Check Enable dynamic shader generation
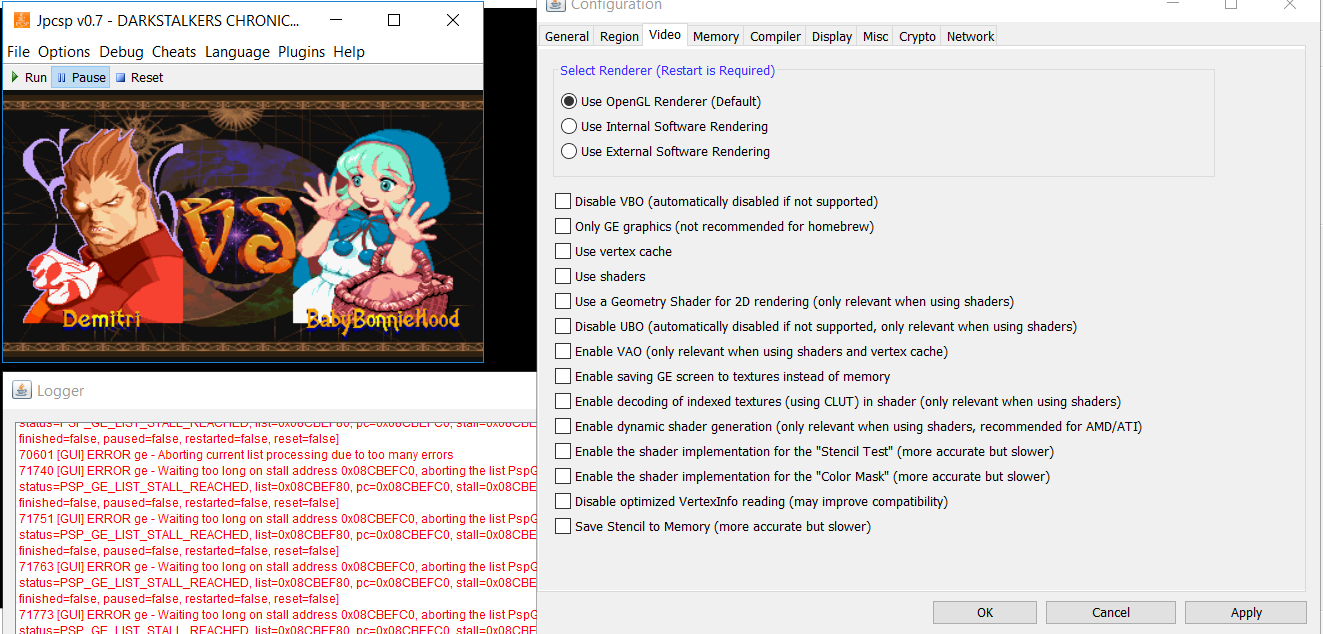 pos(564,426)
